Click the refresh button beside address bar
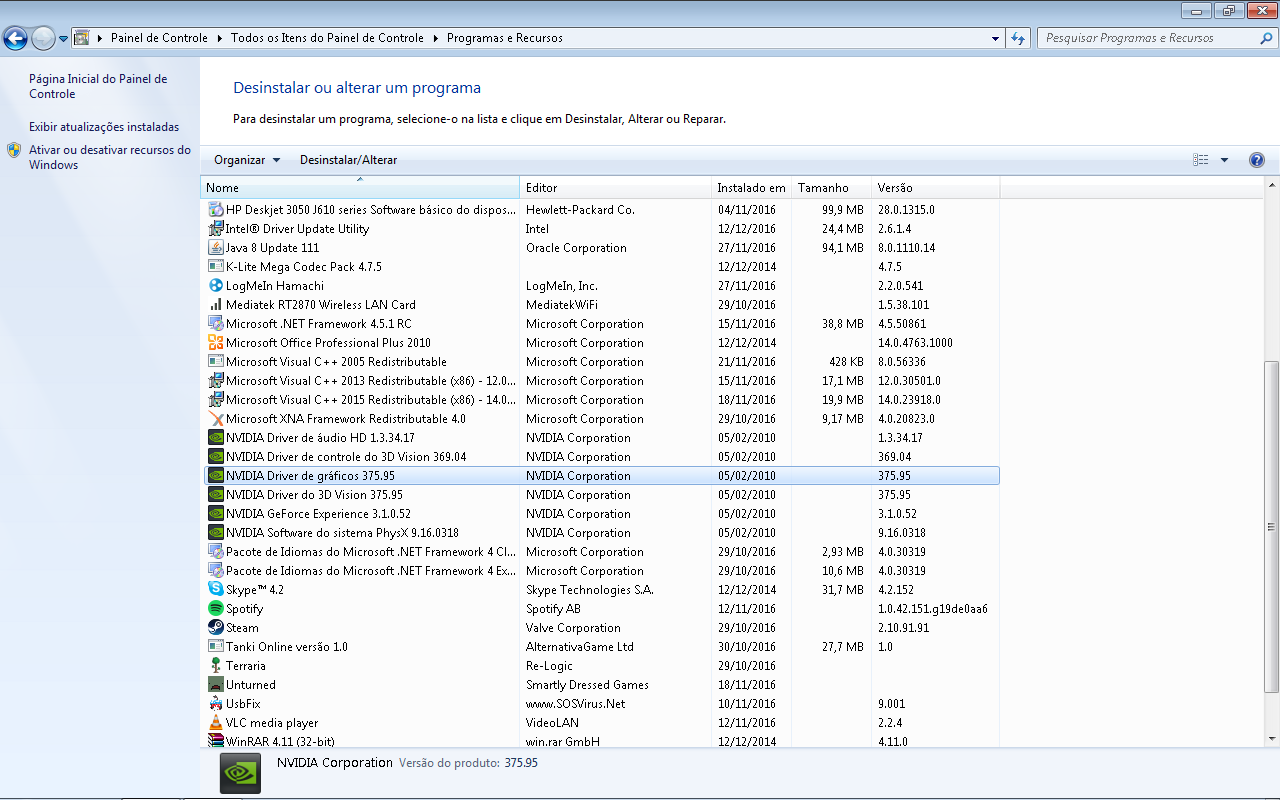Screen dimensions: 1280x800 [x=1018, y=38]
